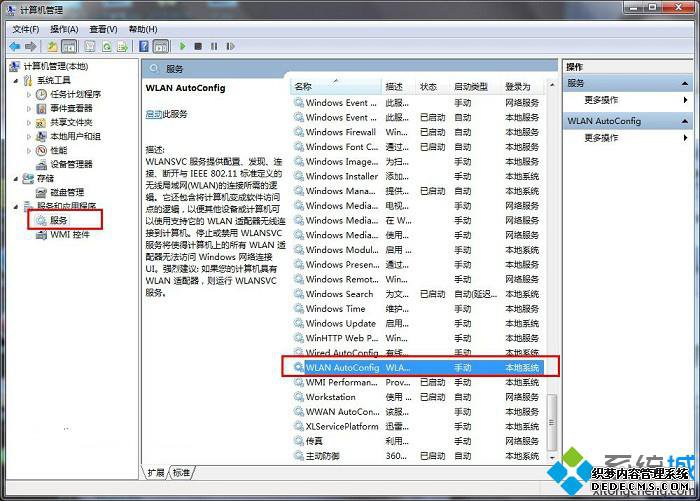The image size is (700, 501).
Task: Open the 文件(F) menu
Action: (25, 29)
